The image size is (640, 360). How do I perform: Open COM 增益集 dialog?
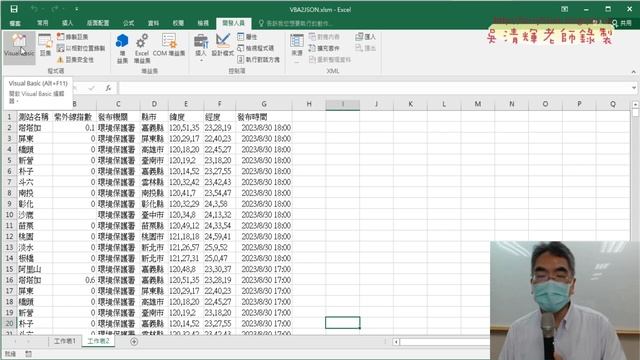coord(169,46)
